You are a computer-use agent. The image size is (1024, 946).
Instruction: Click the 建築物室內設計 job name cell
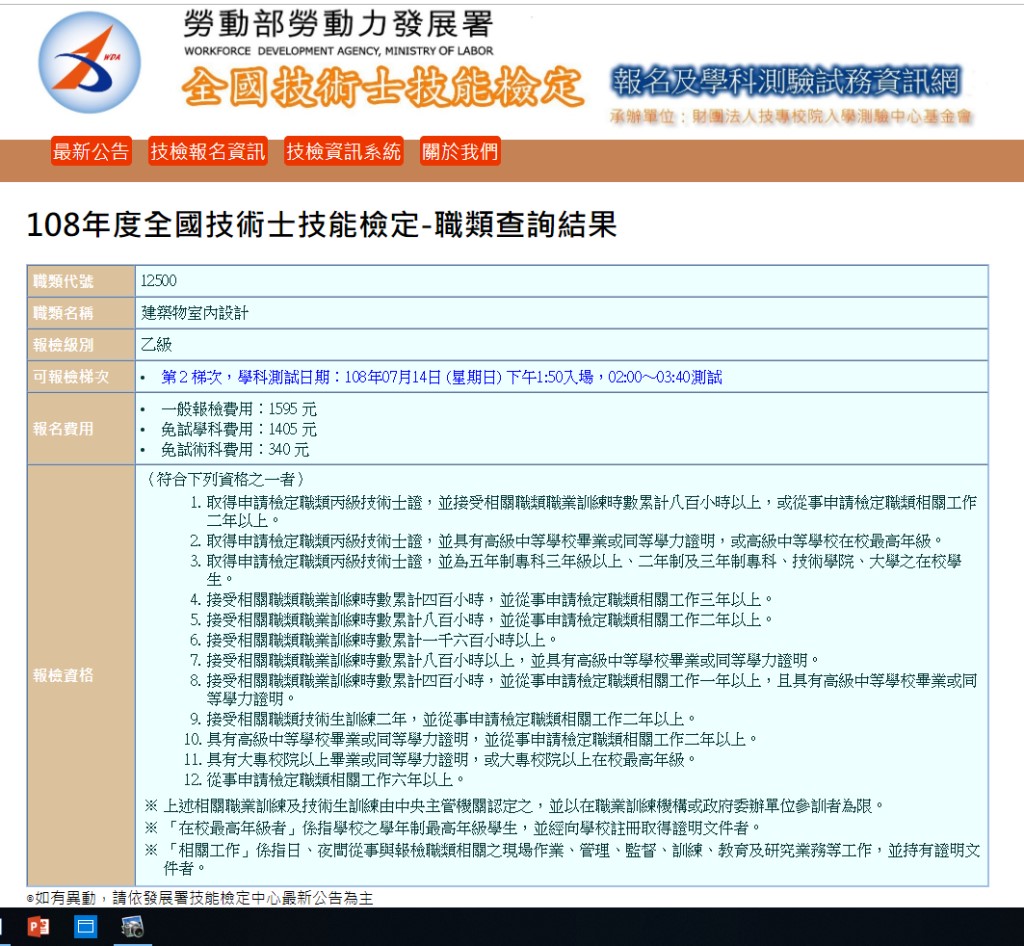point(195,313)
